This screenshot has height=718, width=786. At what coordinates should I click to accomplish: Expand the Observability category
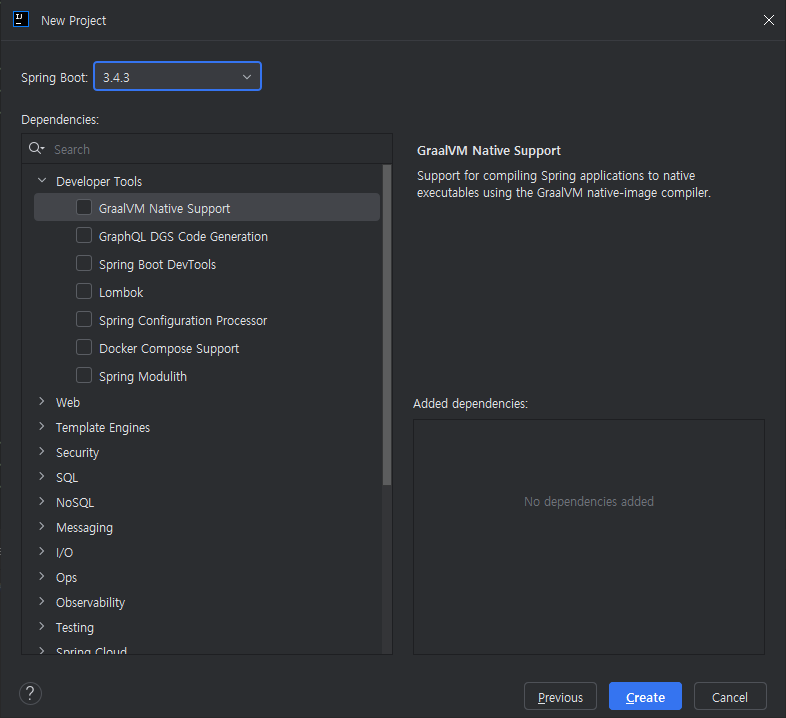[x=42, y=602]
